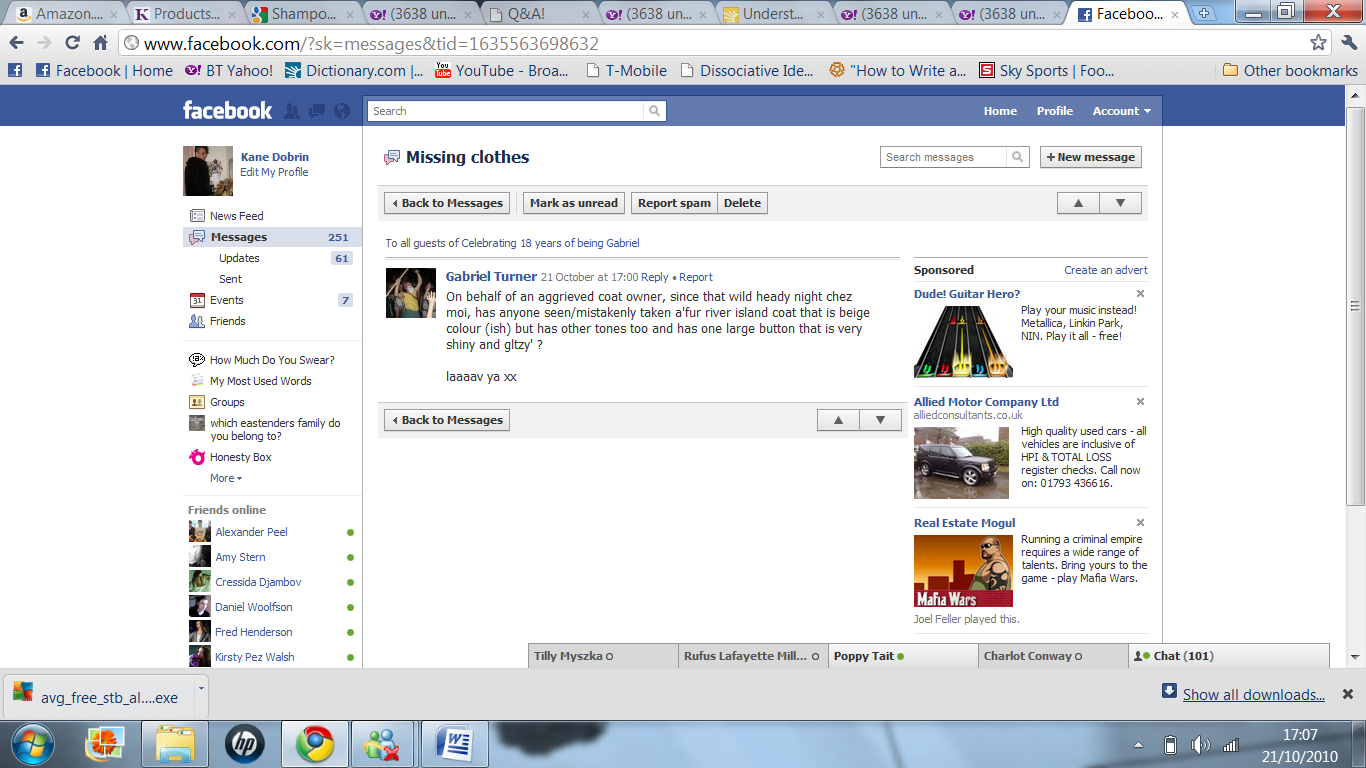Open the Sky Sports bookmark

pos(1046,70)
